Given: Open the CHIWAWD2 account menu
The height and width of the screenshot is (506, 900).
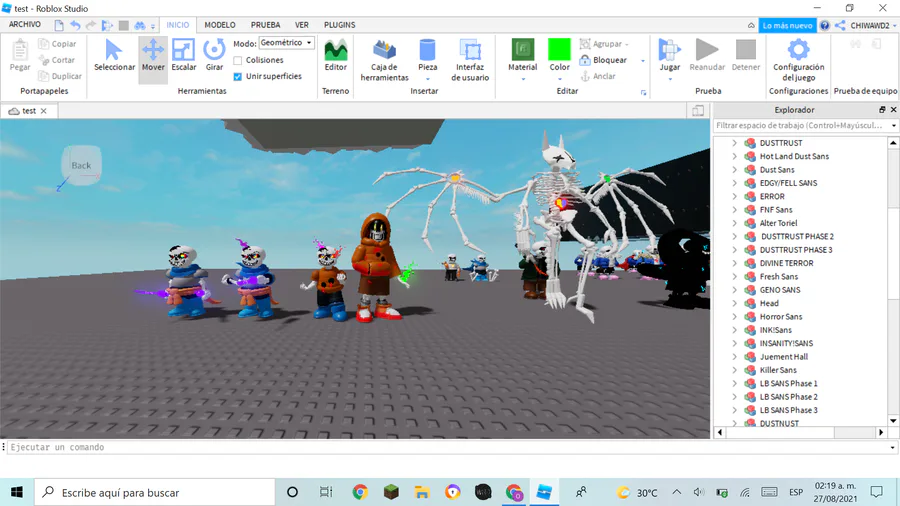Looking at the screenshot, I should [873, 25].
